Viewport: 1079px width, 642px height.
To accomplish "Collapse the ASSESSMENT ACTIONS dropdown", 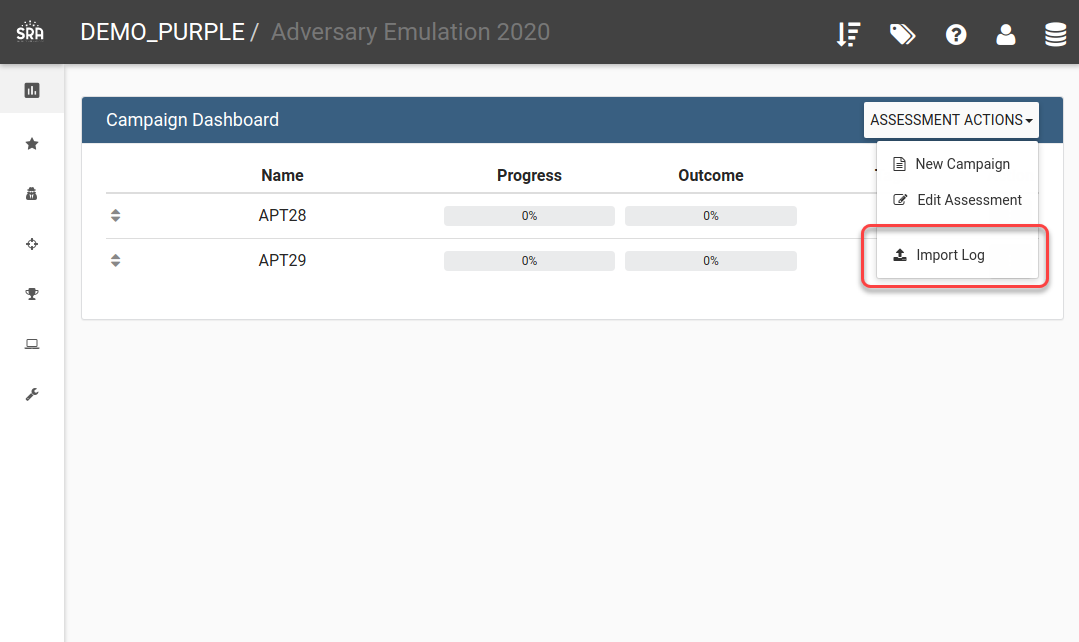I will 951,120.
